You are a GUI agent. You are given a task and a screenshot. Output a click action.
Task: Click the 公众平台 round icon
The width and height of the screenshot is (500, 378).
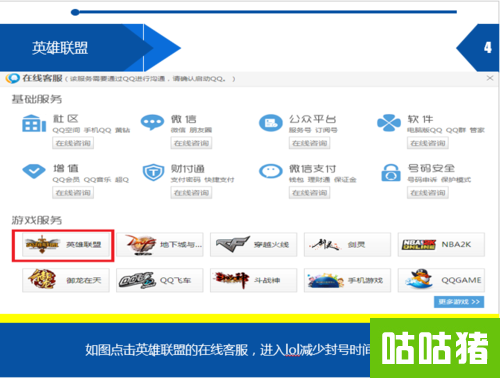pos(271,123)
